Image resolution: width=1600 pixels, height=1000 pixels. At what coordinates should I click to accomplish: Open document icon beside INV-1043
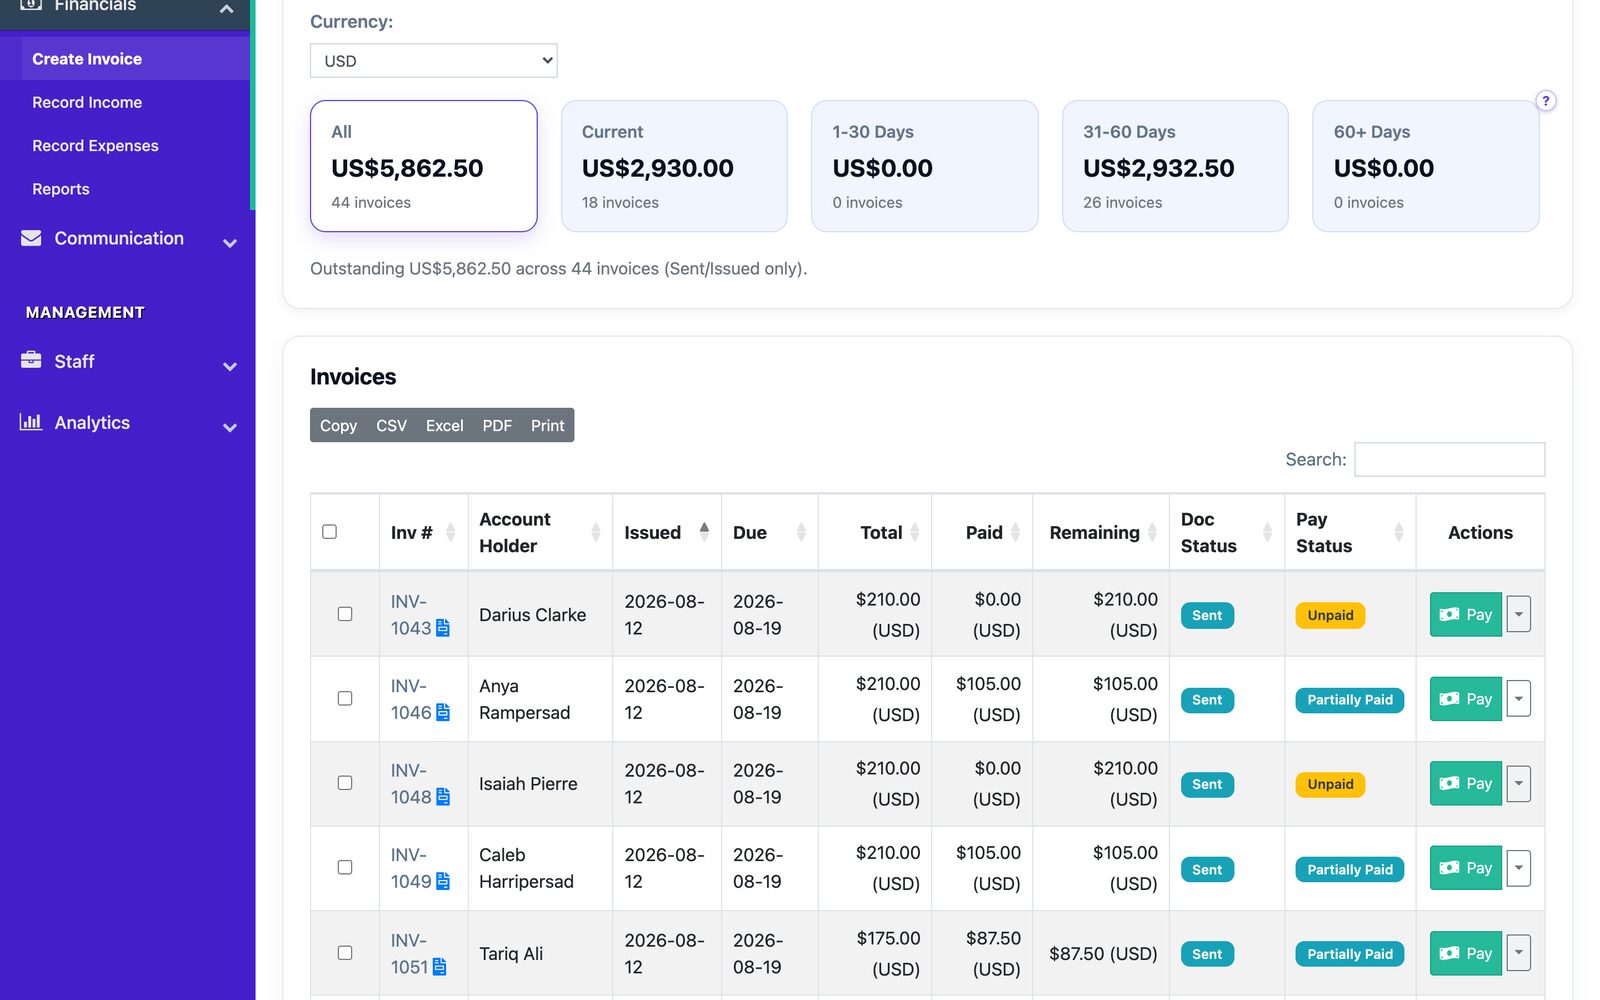point(443,628)
